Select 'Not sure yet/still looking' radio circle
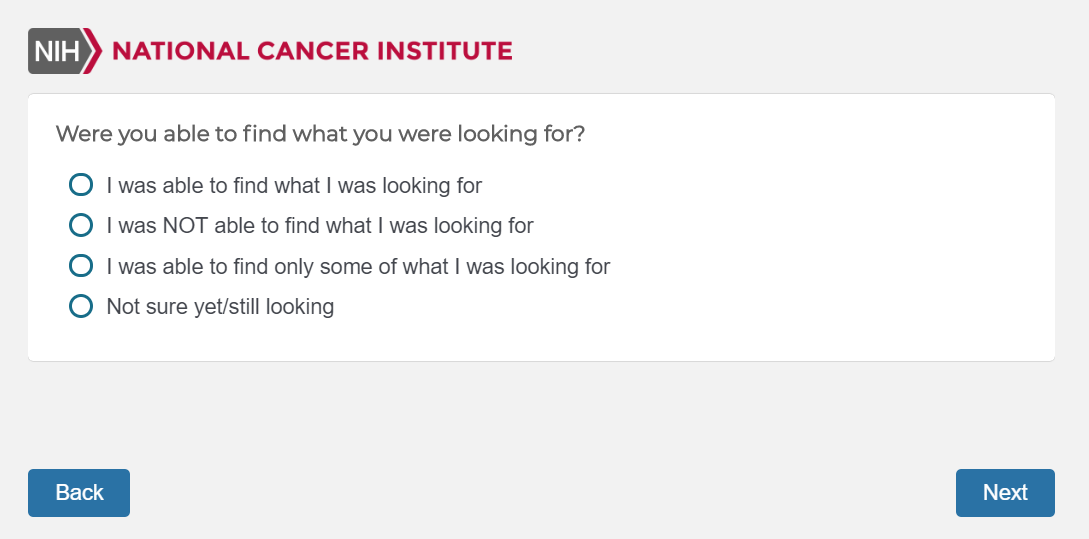The image size is (1089, 539). click(x=80, y=306)
